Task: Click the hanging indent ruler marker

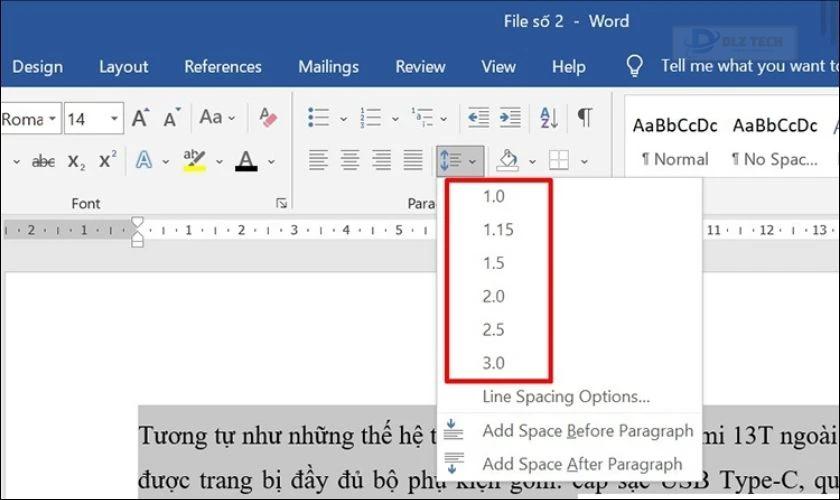Action: (137, 235)
